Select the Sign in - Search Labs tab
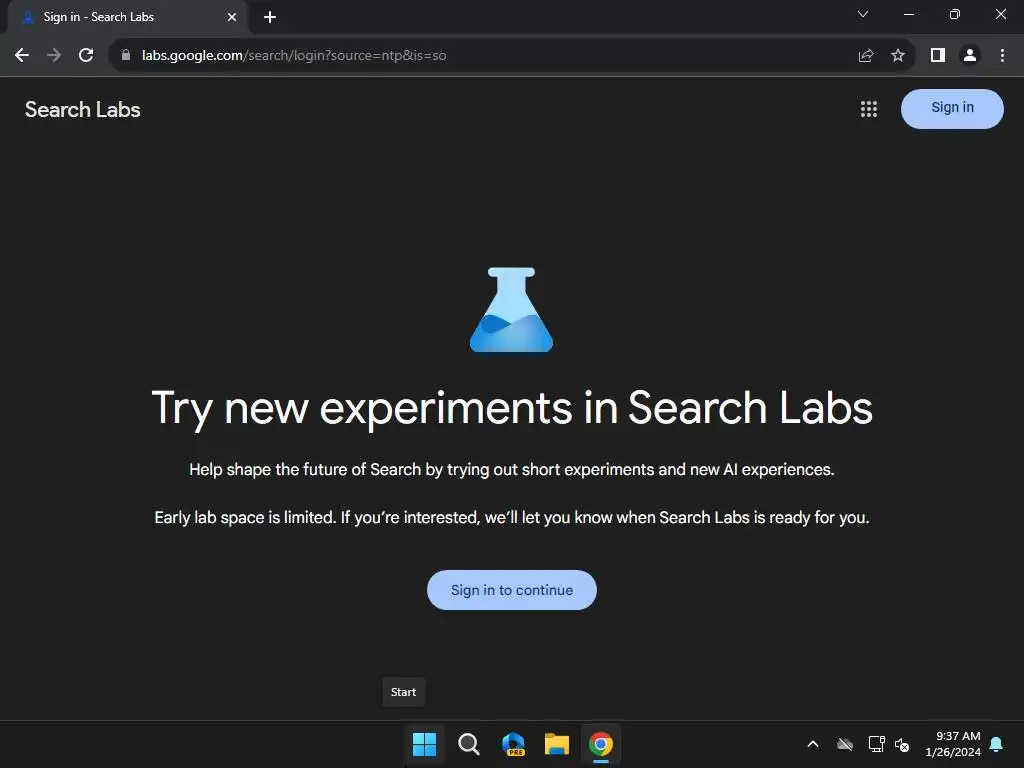Screen dimensions: 1024x768 127,17
